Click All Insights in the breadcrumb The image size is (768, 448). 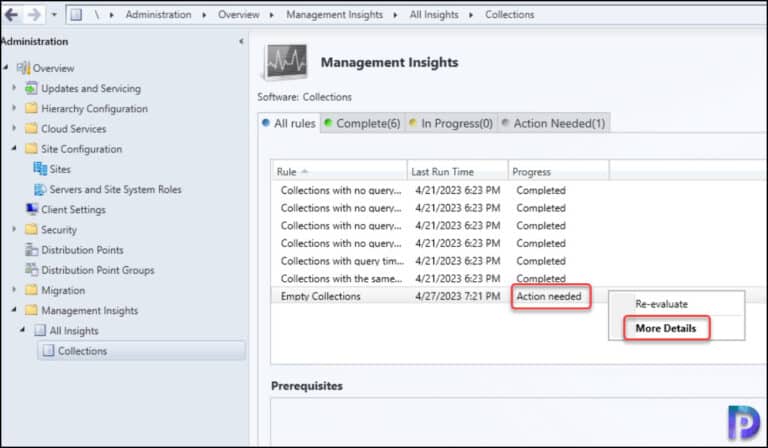[x=434, y=15]
